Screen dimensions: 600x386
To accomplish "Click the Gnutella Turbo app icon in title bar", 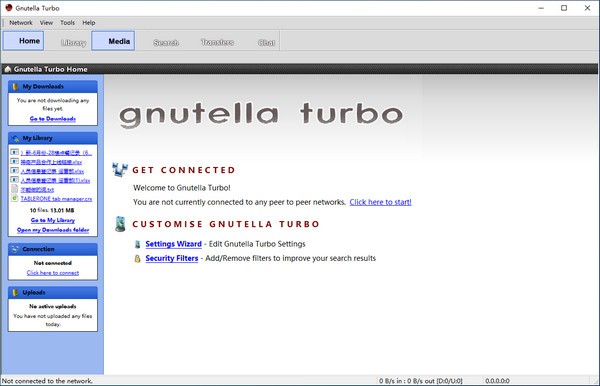I will 8,8.
